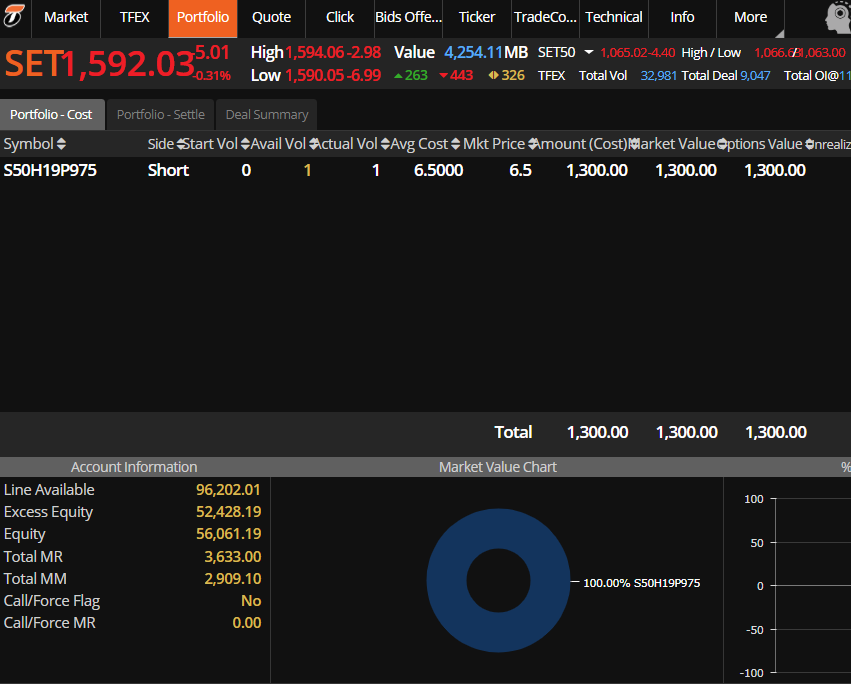
Task: Click the 100.00% S50H19P975 chart label
Action: point(642,583)
